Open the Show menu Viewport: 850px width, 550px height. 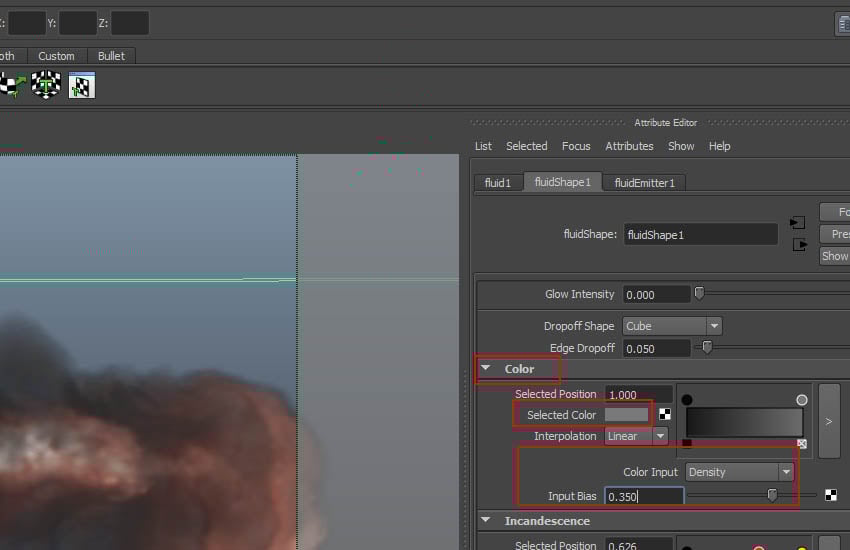click(681, 146)
